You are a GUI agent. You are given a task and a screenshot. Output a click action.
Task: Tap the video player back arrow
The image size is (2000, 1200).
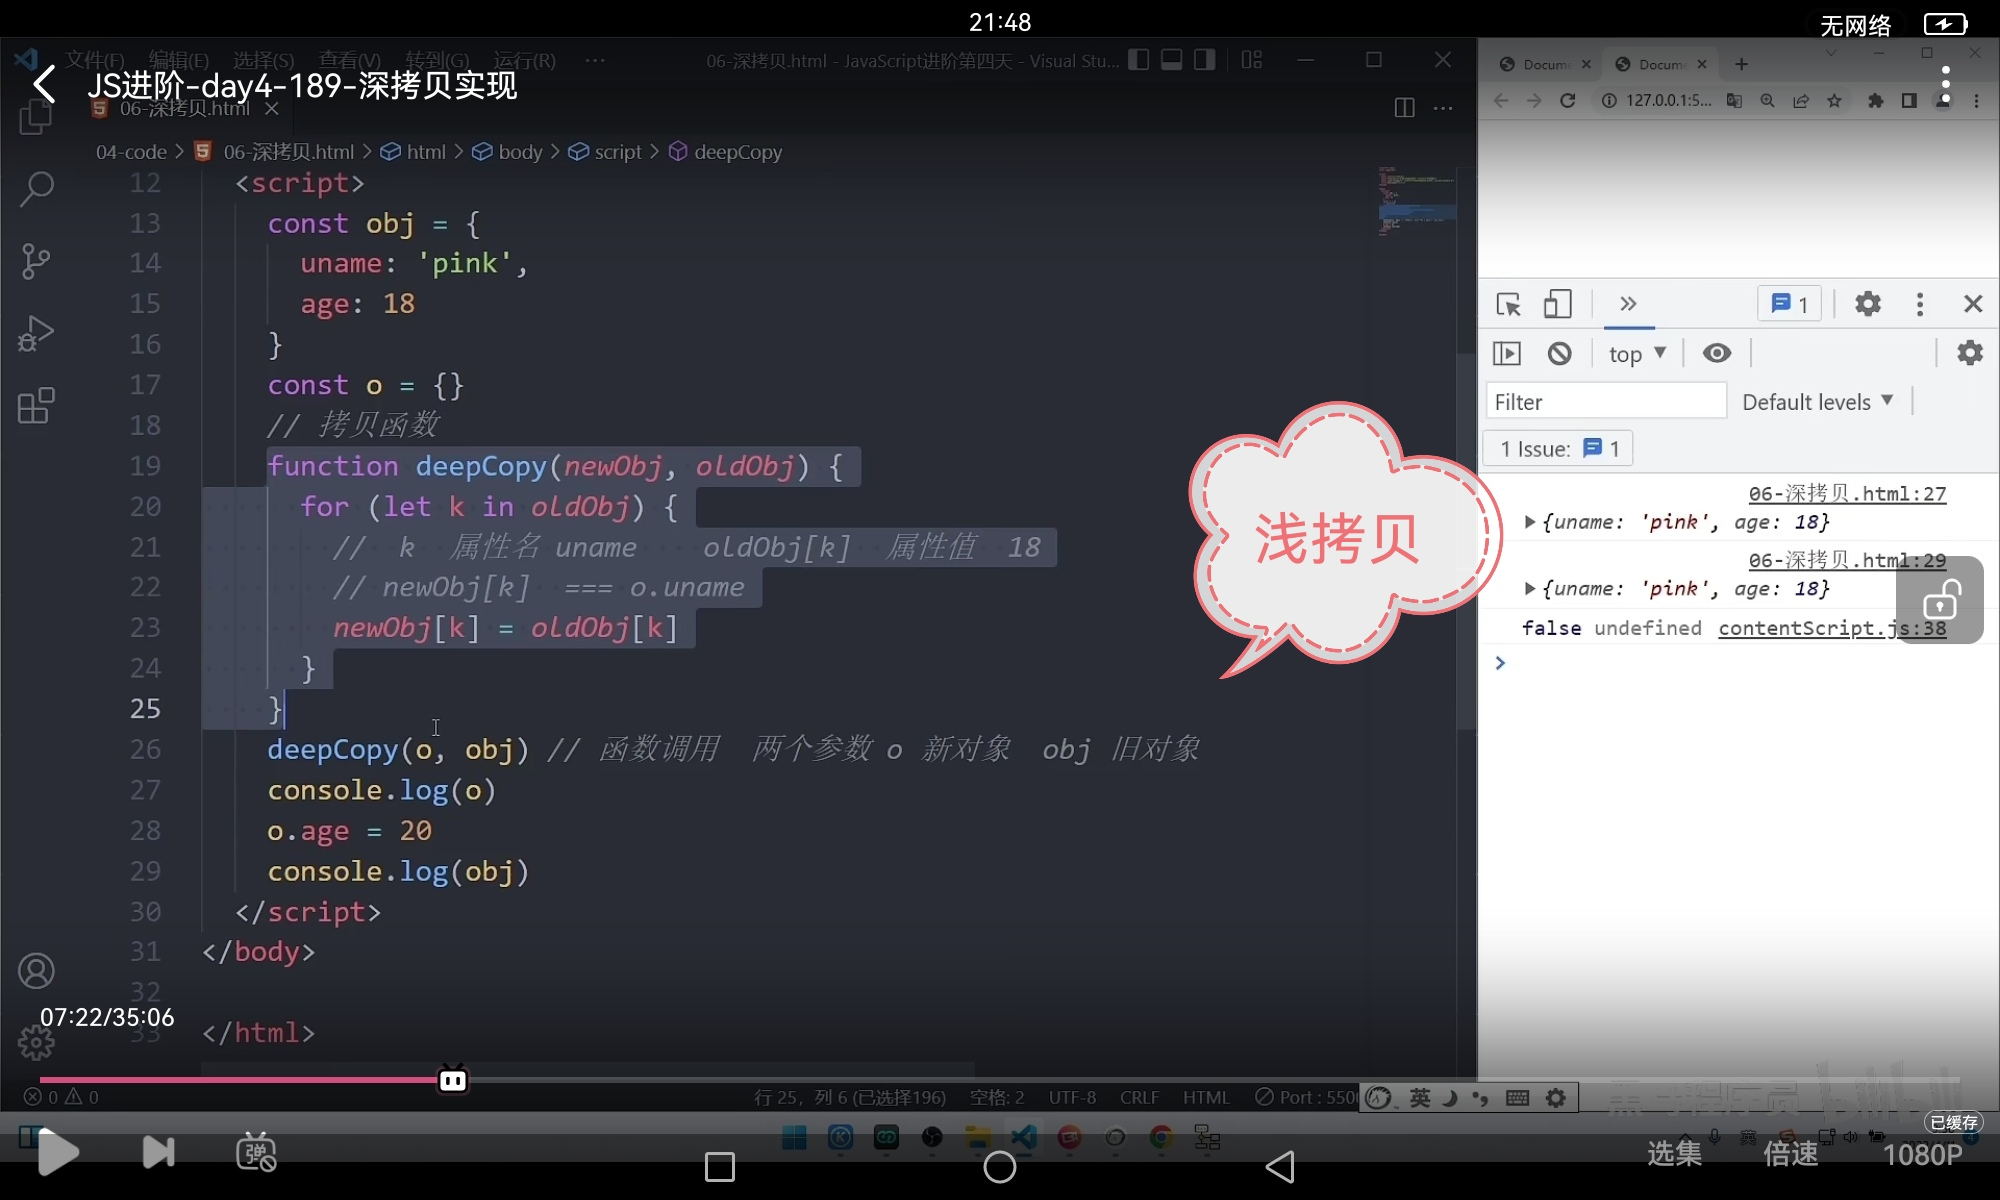click(x=45, y=85)
